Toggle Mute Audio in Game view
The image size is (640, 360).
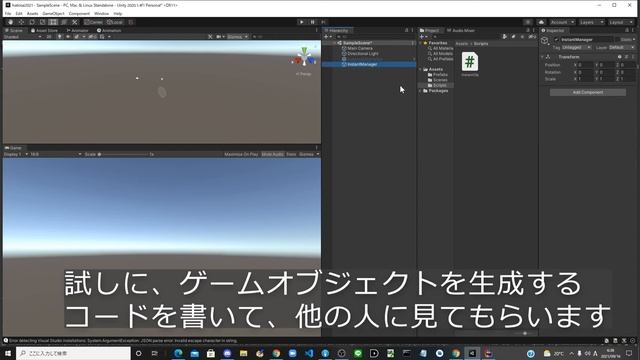tap(273, 154)
